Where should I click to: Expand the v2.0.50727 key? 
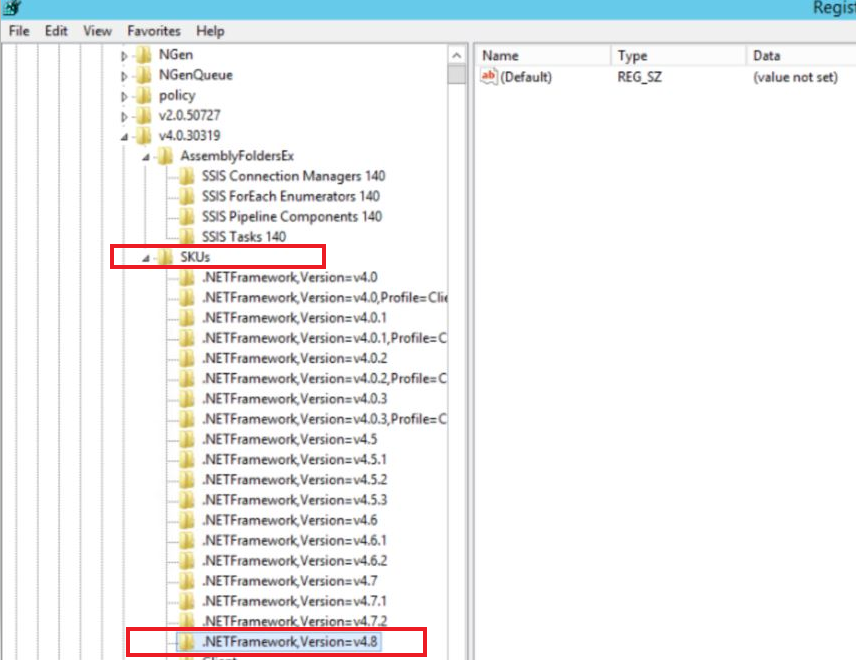click(x=125, y=116)
